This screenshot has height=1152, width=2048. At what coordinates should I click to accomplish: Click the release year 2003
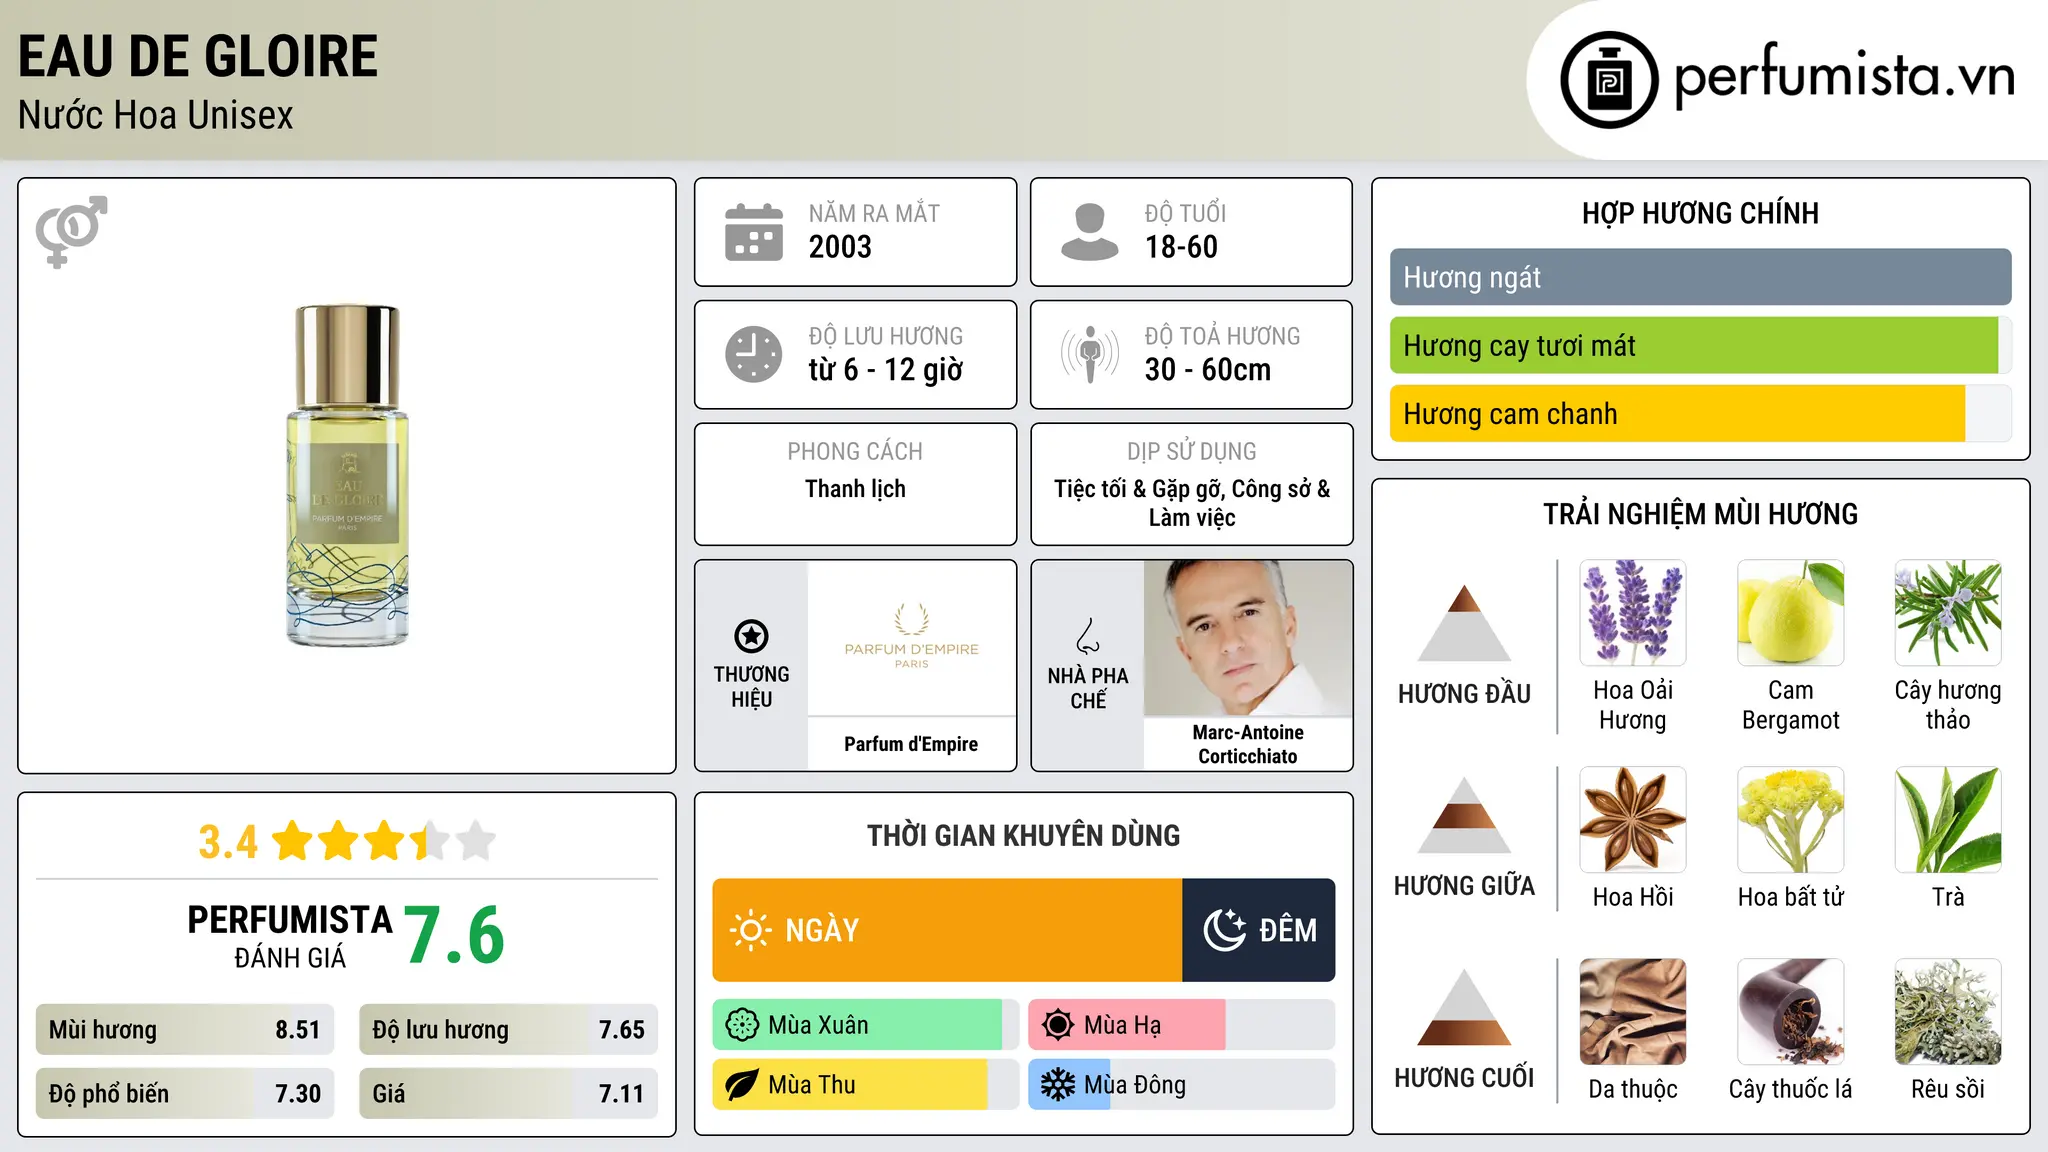click(840, 247)
